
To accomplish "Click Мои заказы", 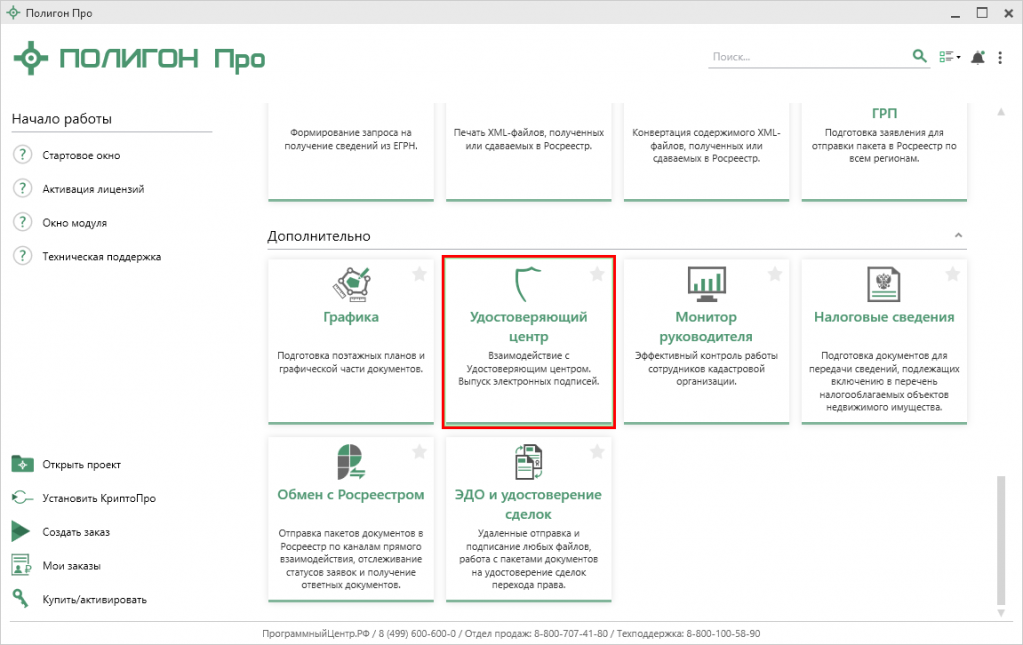I will [71, 566].
